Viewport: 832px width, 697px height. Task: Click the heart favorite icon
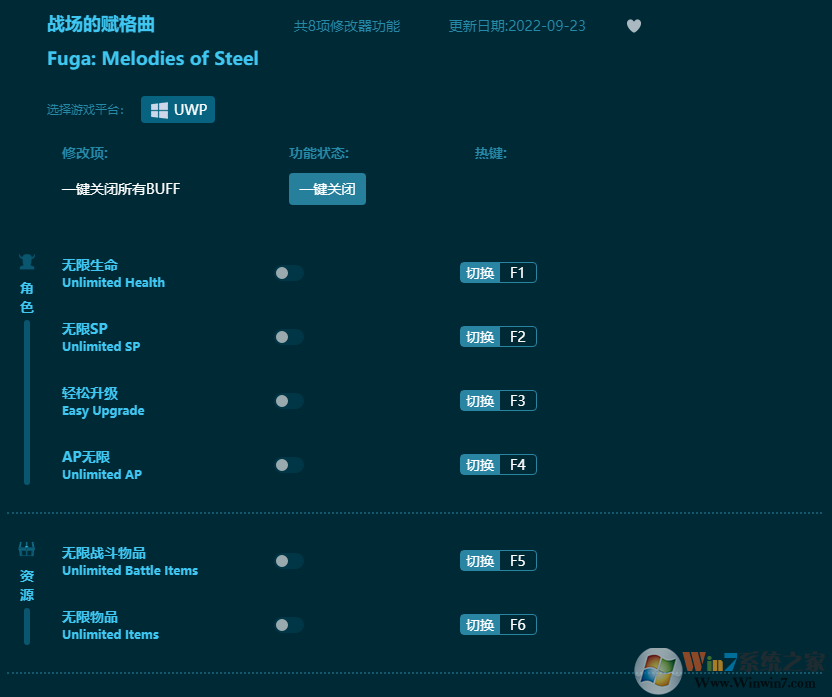click(x=634, y=26)
